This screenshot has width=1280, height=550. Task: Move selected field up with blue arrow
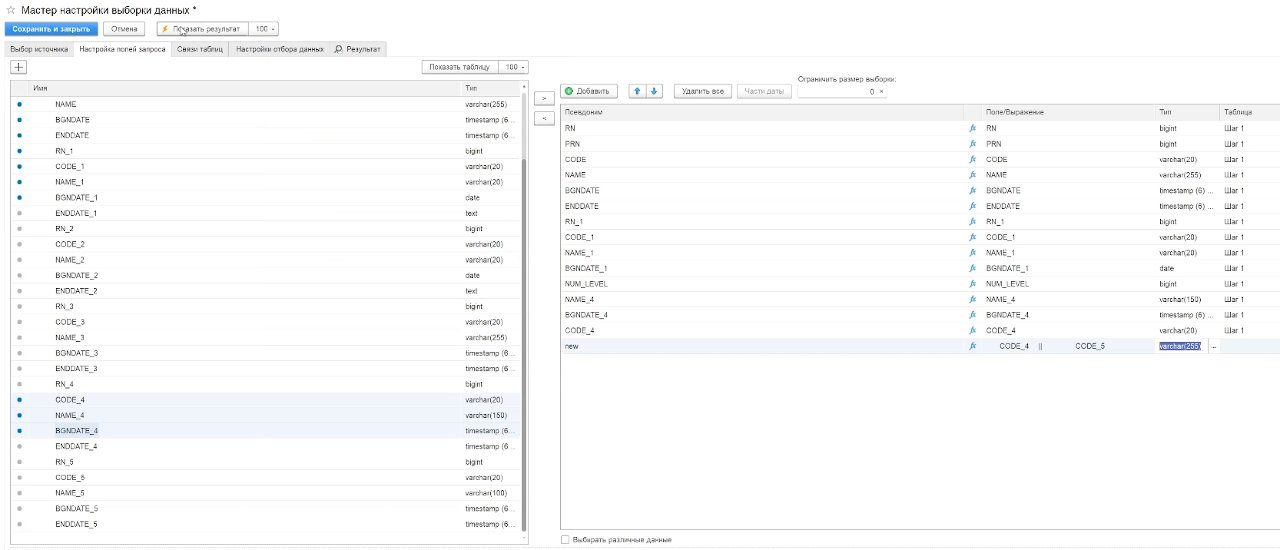638,91
